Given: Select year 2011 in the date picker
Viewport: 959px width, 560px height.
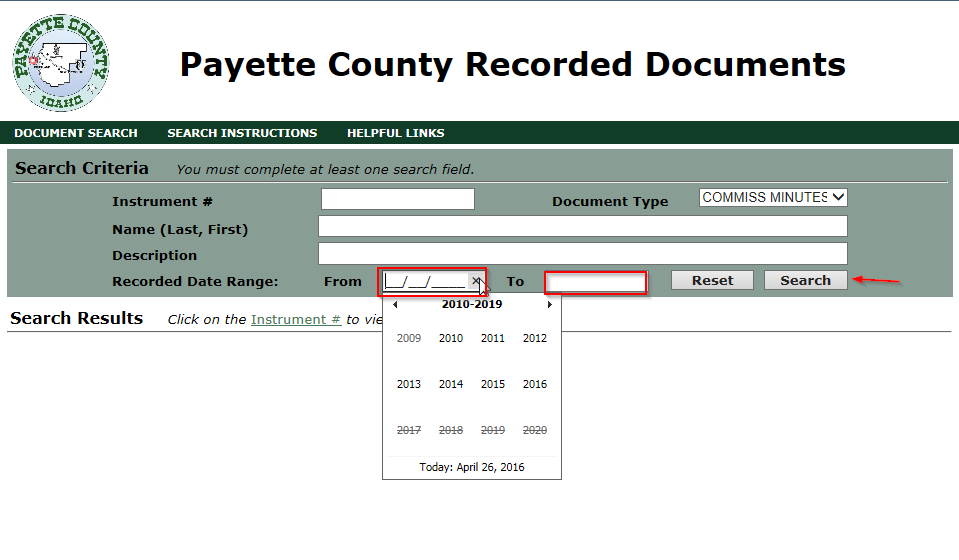Looking at the screenshot, I should click(492, 338).
